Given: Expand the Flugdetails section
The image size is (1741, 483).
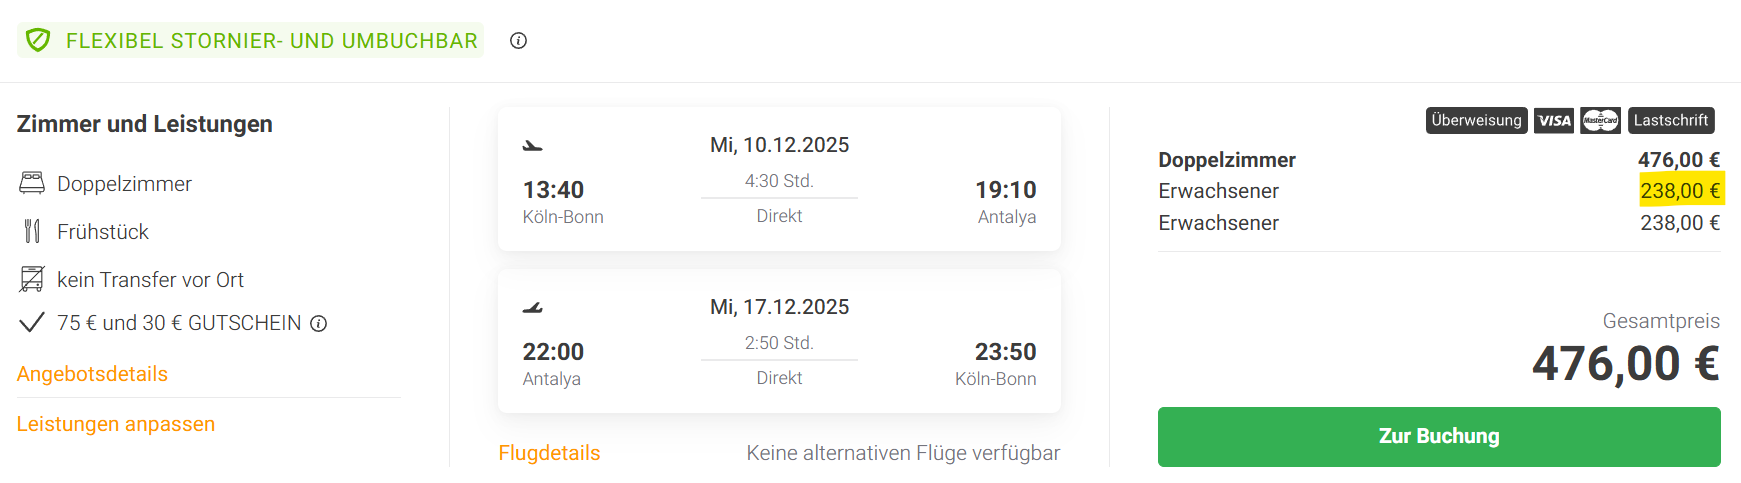Looking at the screenshot, I should click(x=549, y=453).
